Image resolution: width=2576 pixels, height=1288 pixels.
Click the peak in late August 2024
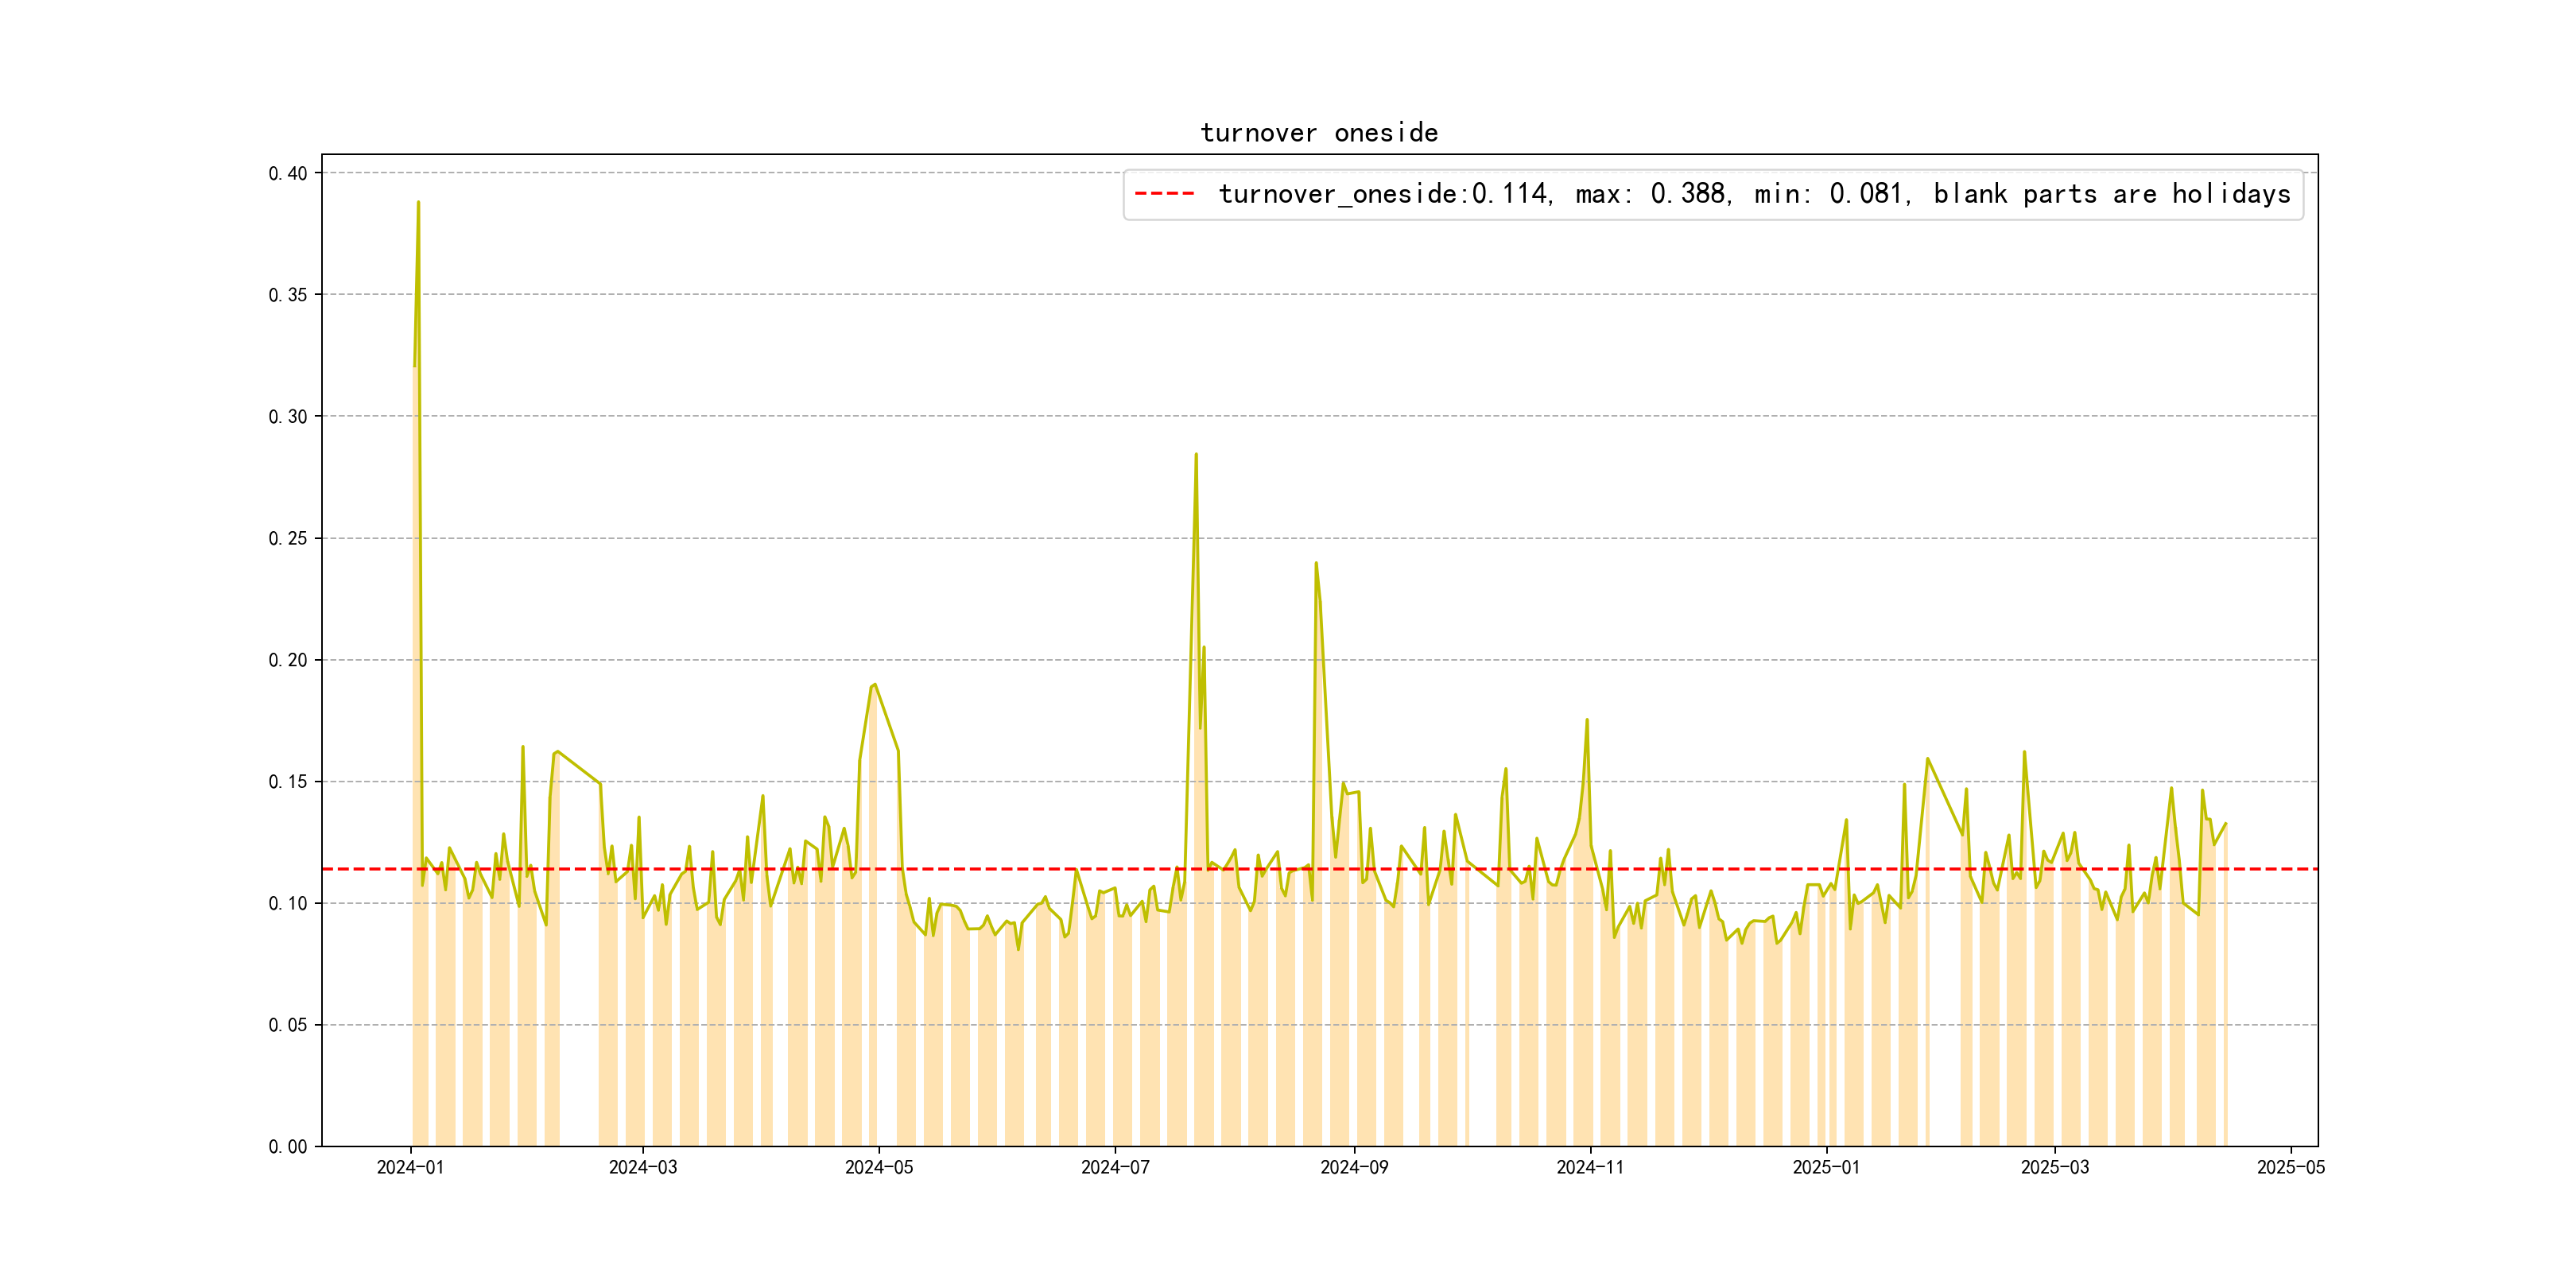1315,564
